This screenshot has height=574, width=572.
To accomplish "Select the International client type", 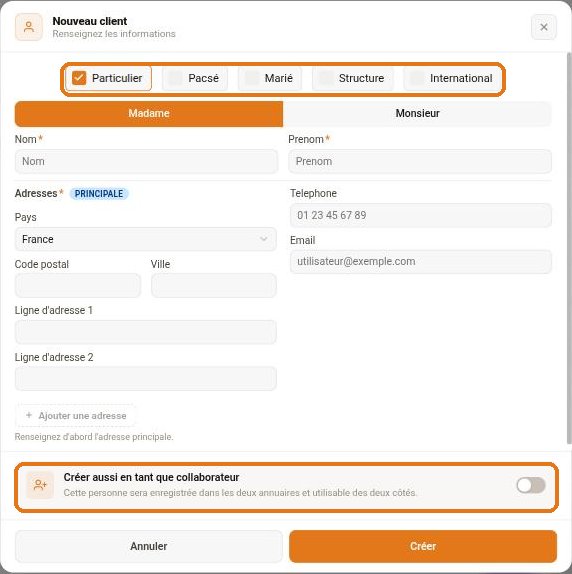I will pyautogui.click(x=452, y=78).
